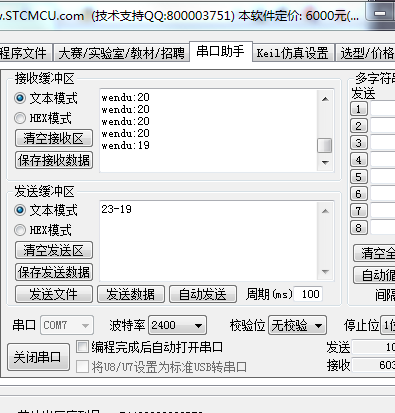Click the 清空发送区 button
395x413 pixels.
54,250
